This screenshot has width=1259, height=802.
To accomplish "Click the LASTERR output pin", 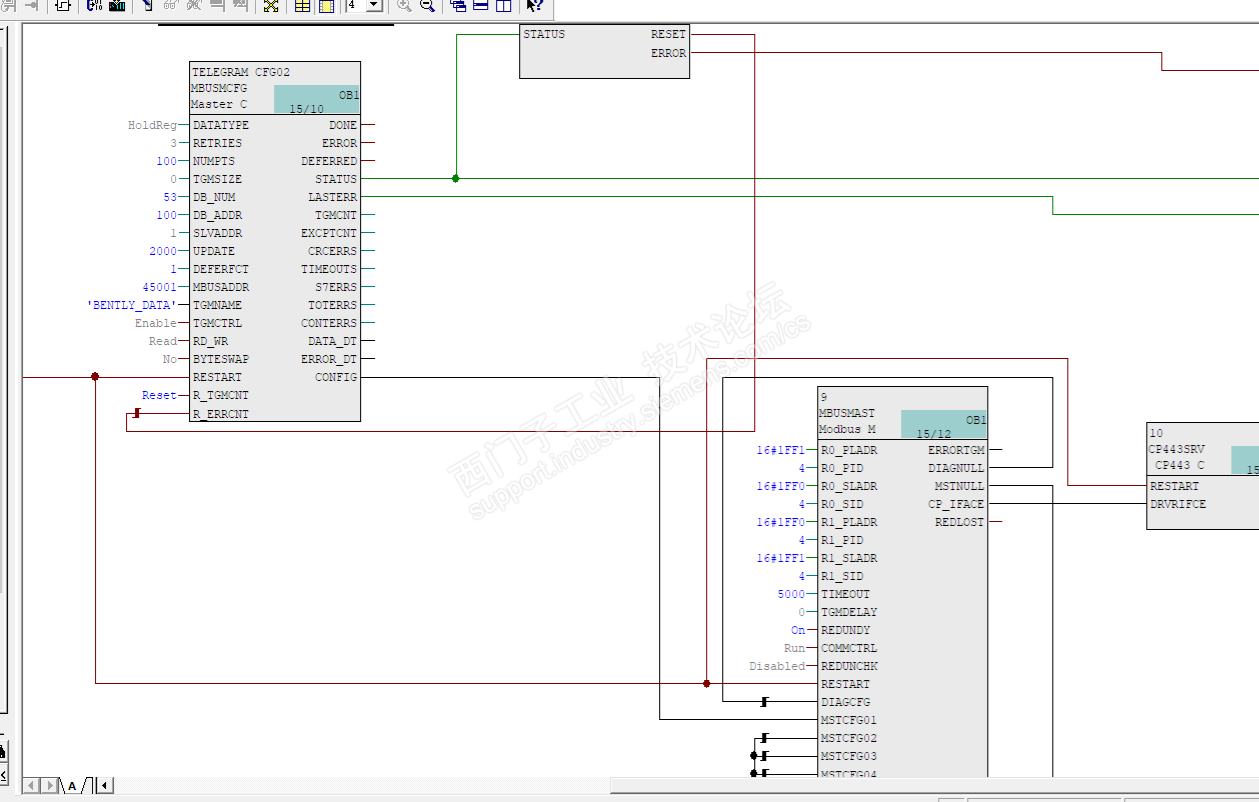I will click(332, 197).
